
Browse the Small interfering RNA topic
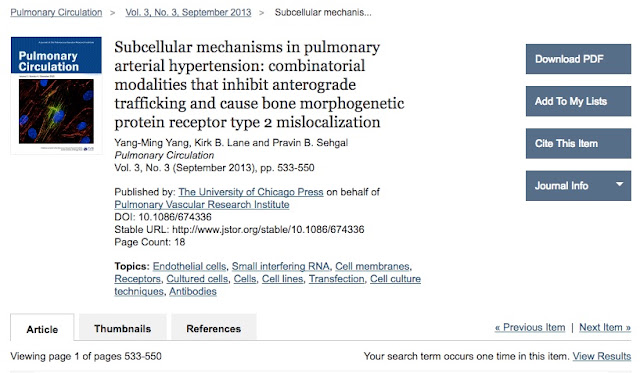(280, 266)
